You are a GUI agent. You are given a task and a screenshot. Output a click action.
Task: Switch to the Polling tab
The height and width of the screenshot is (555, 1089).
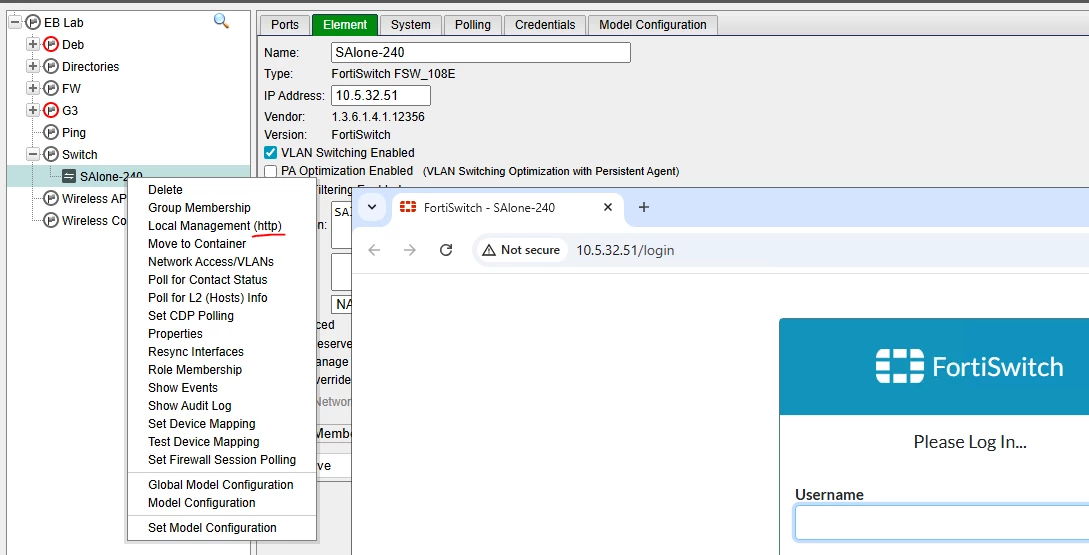pos(473,25)
